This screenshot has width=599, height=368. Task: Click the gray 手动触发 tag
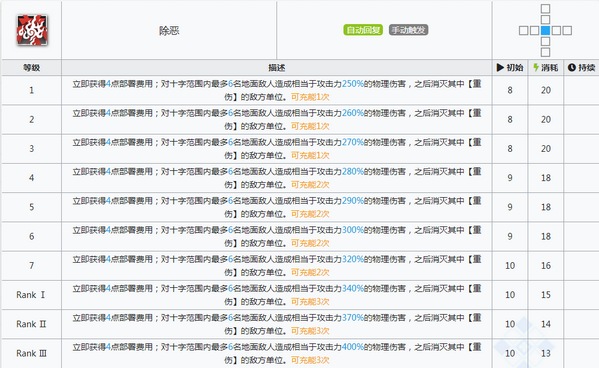(408, 30)
